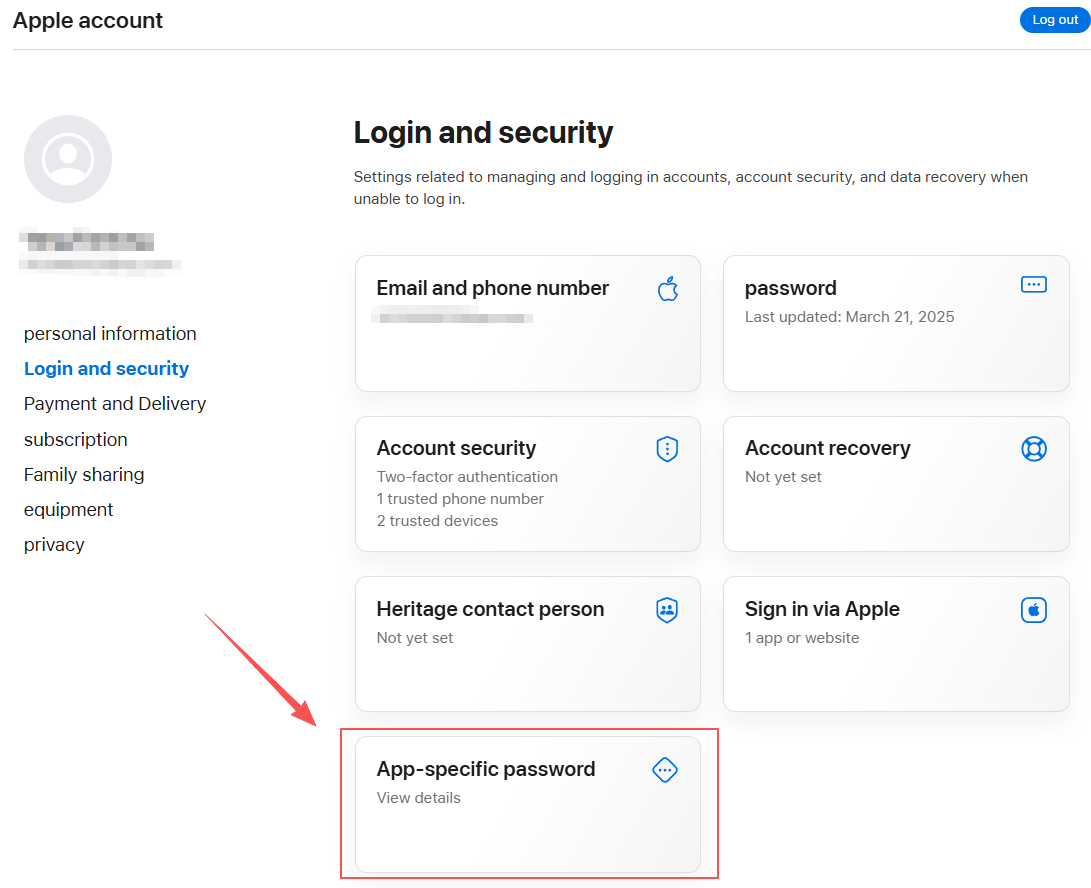Click the Apple account header title
This screenshot has height=888, width=1091.
tap(88, 20)
